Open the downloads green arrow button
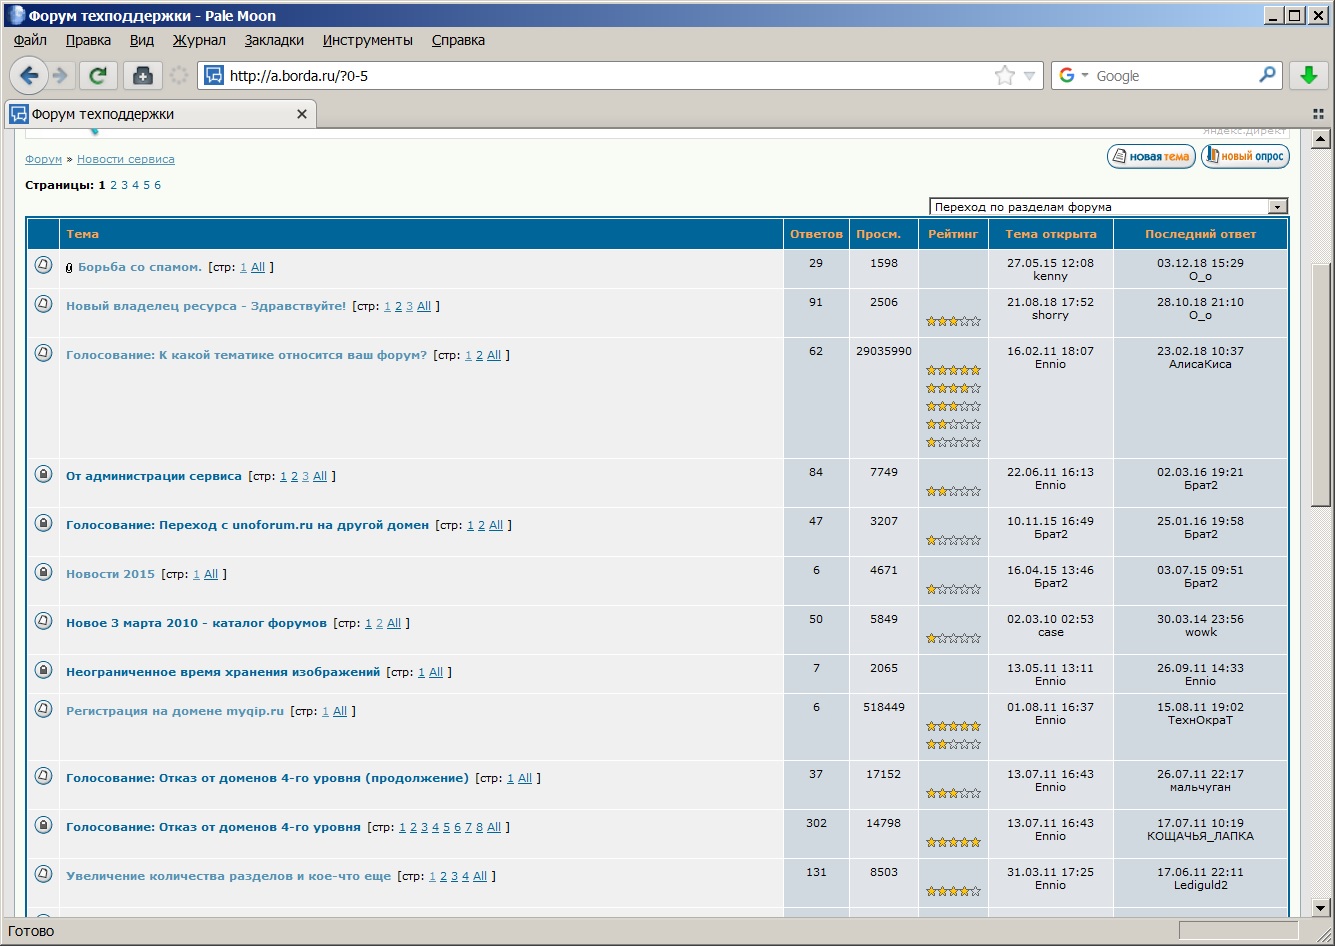The image size is (1335, 946). click(x=1308, y=75)
